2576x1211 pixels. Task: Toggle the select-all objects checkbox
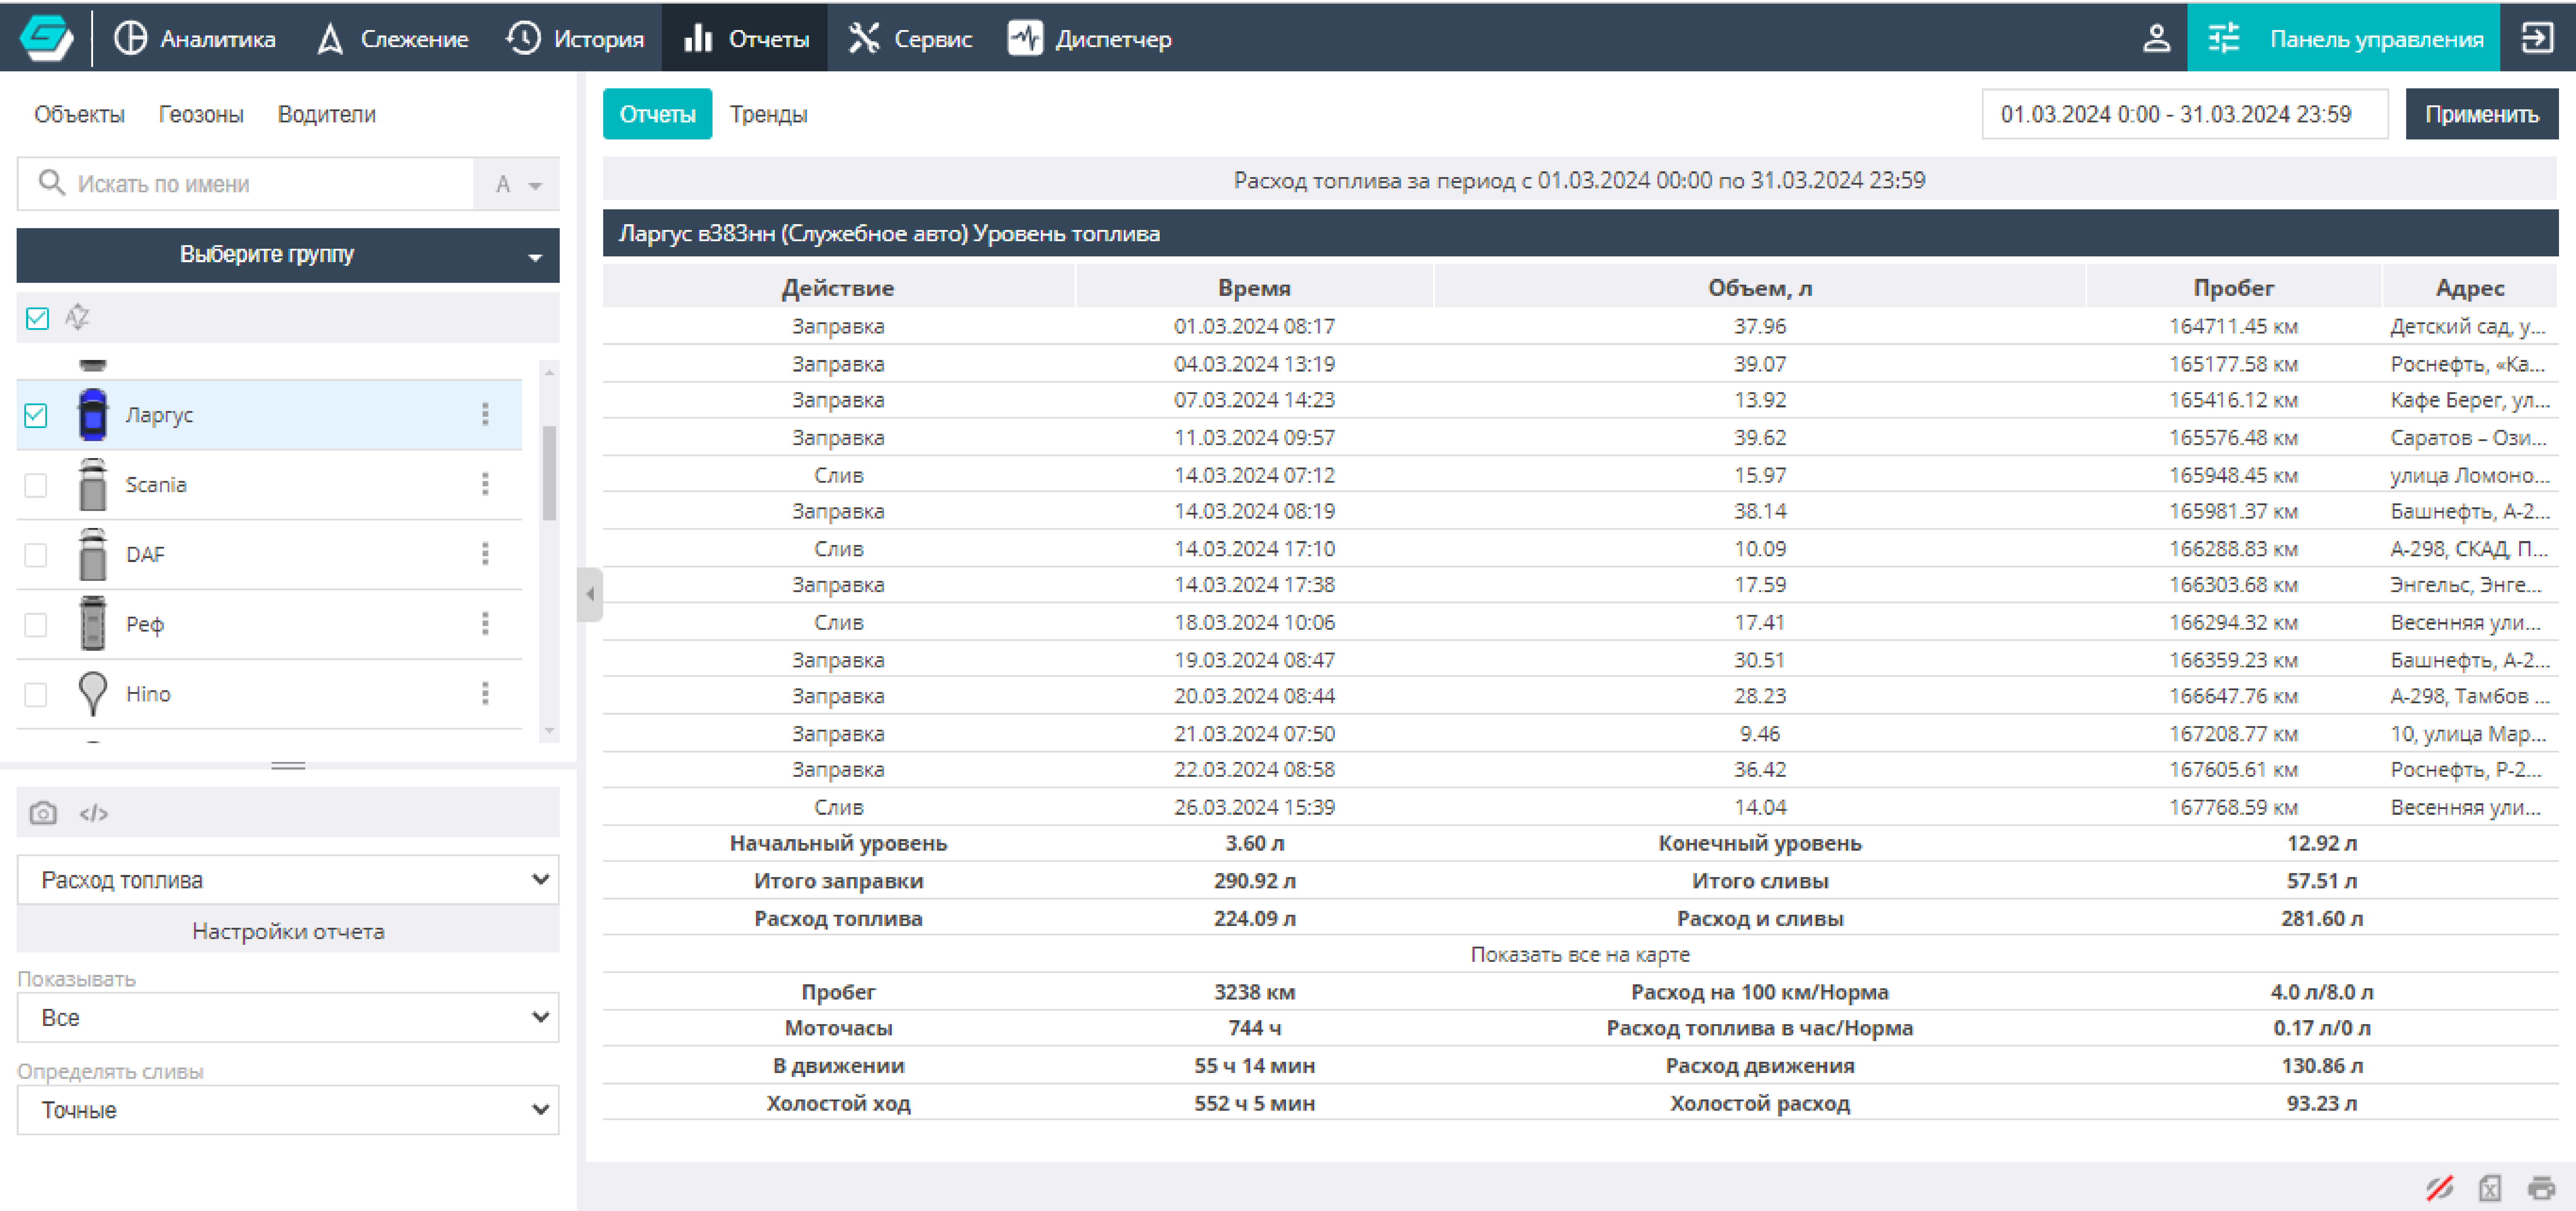point(37,318)
